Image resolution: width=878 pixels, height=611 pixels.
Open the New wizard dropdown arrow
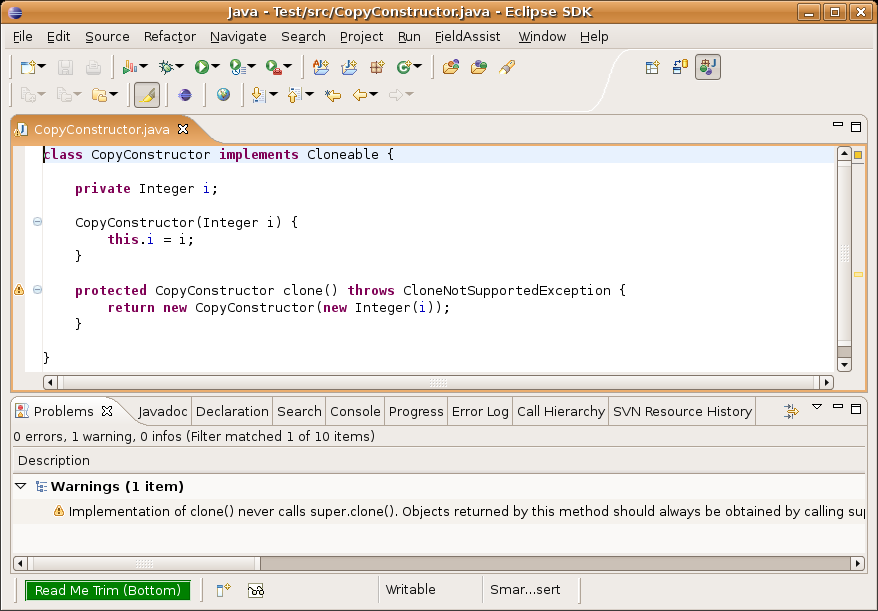point(42,67)
